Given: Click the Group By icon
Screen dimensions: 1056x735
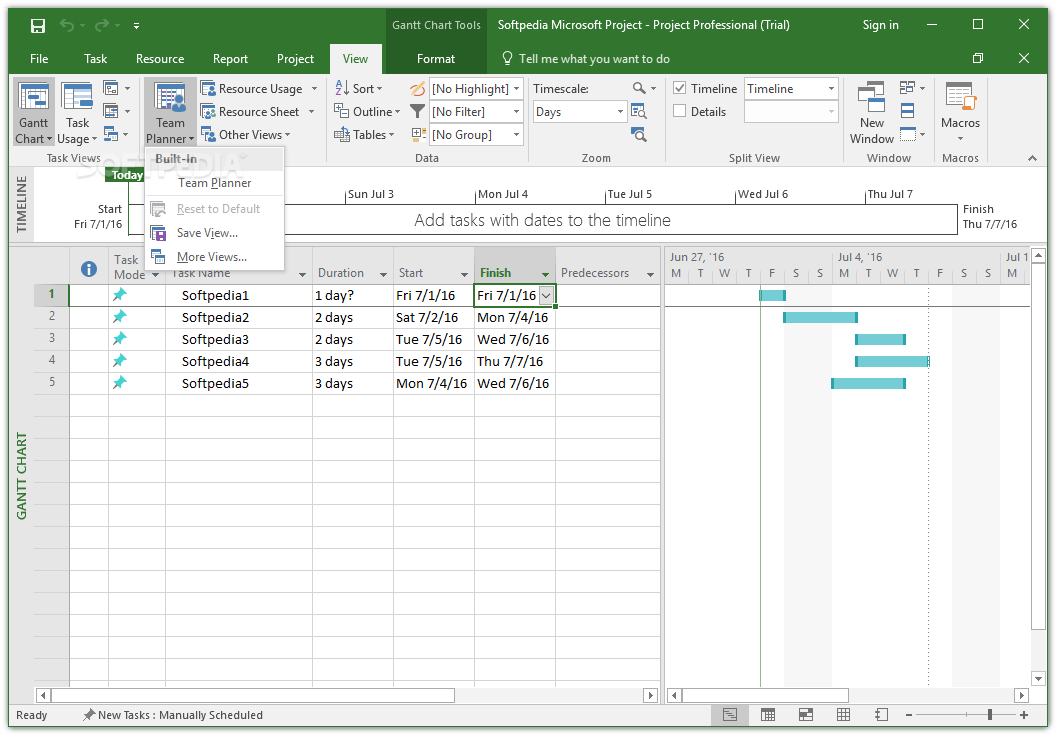Looking at the screenshot, I should click(418, 135).
